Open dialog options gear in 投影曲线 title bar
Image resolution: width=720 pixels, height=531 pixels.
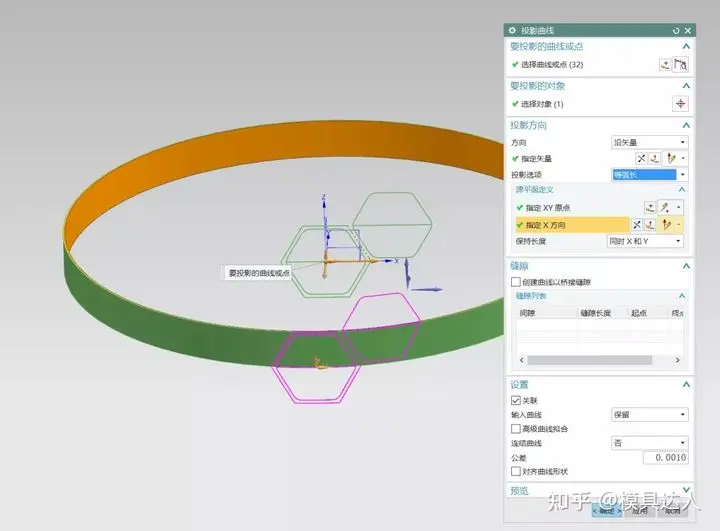click(512, 30)
